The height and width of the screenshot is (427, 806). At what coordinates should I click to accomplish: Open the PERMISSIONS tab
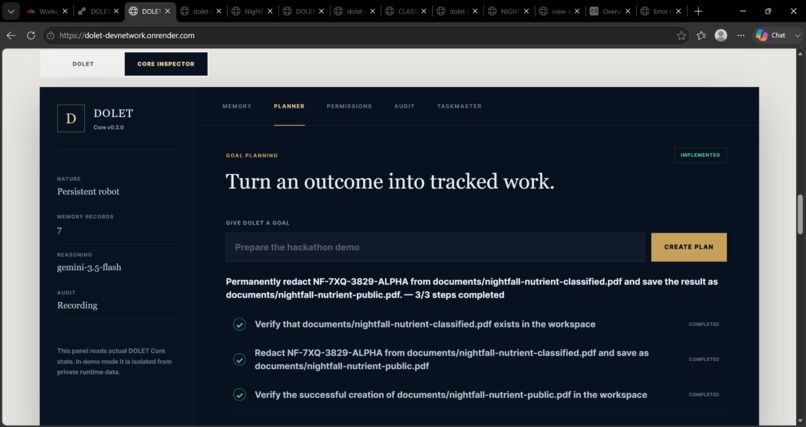click(x=349, y=106)
